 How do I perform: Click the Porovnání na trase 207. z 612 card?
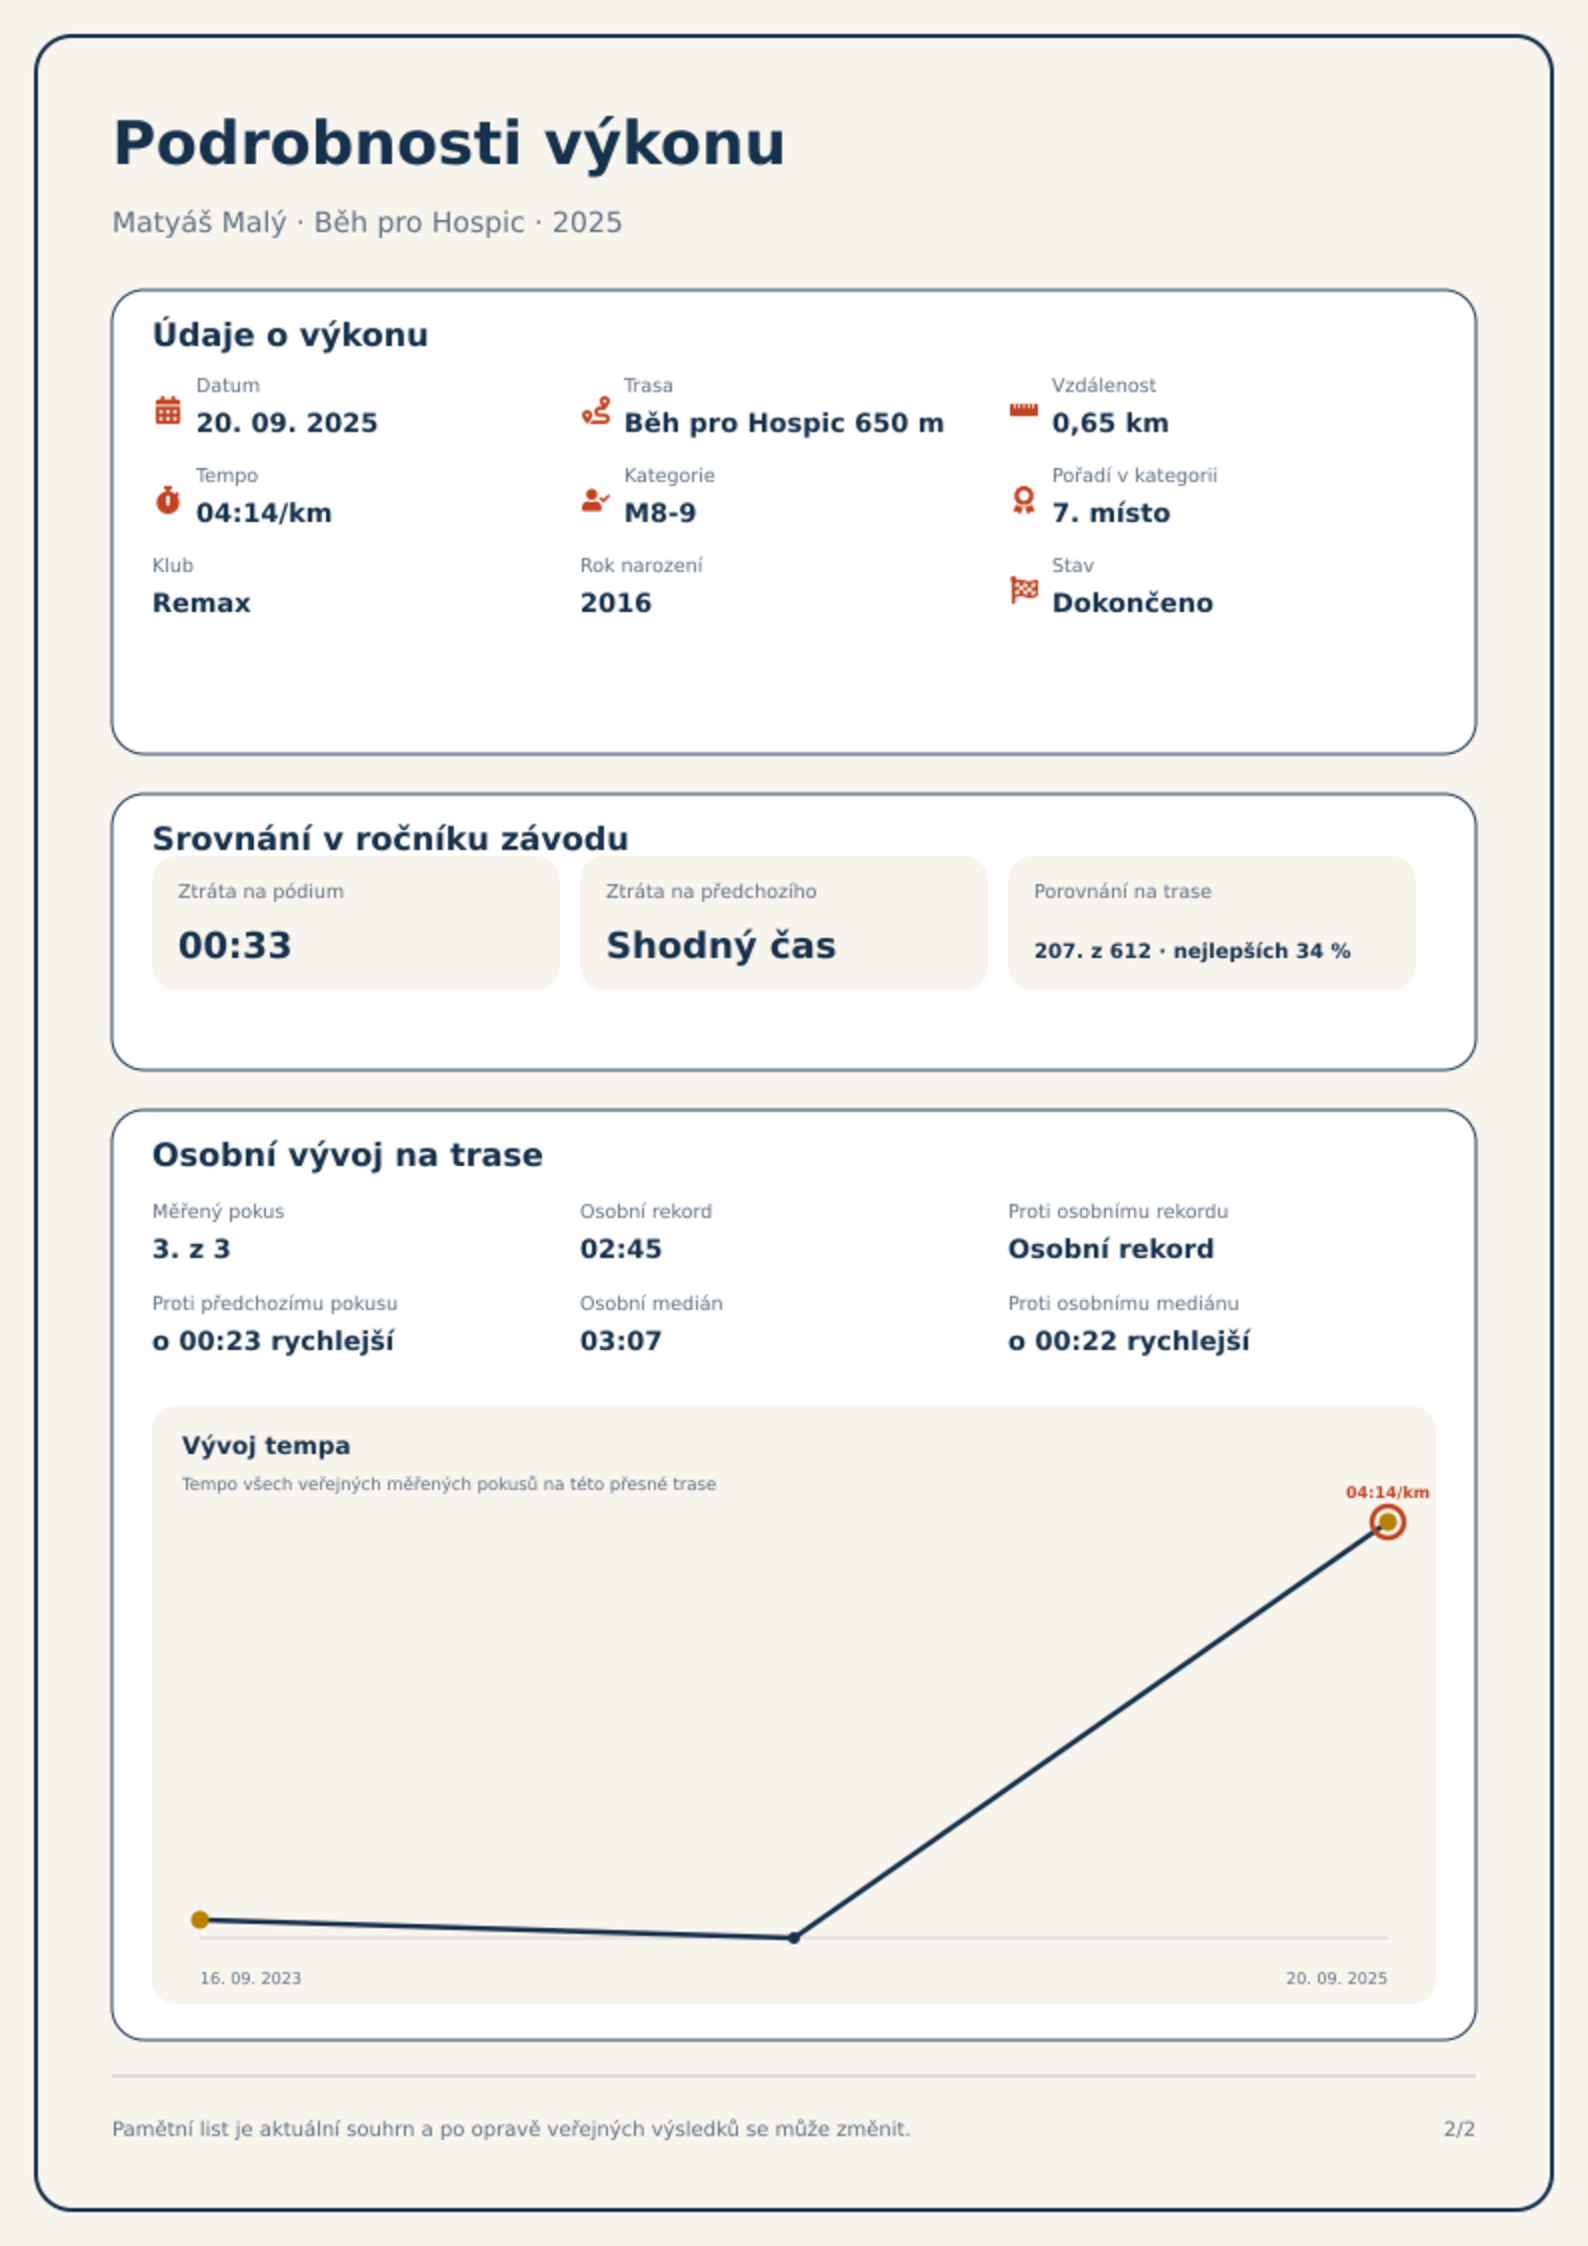(x=1211, y=922)
